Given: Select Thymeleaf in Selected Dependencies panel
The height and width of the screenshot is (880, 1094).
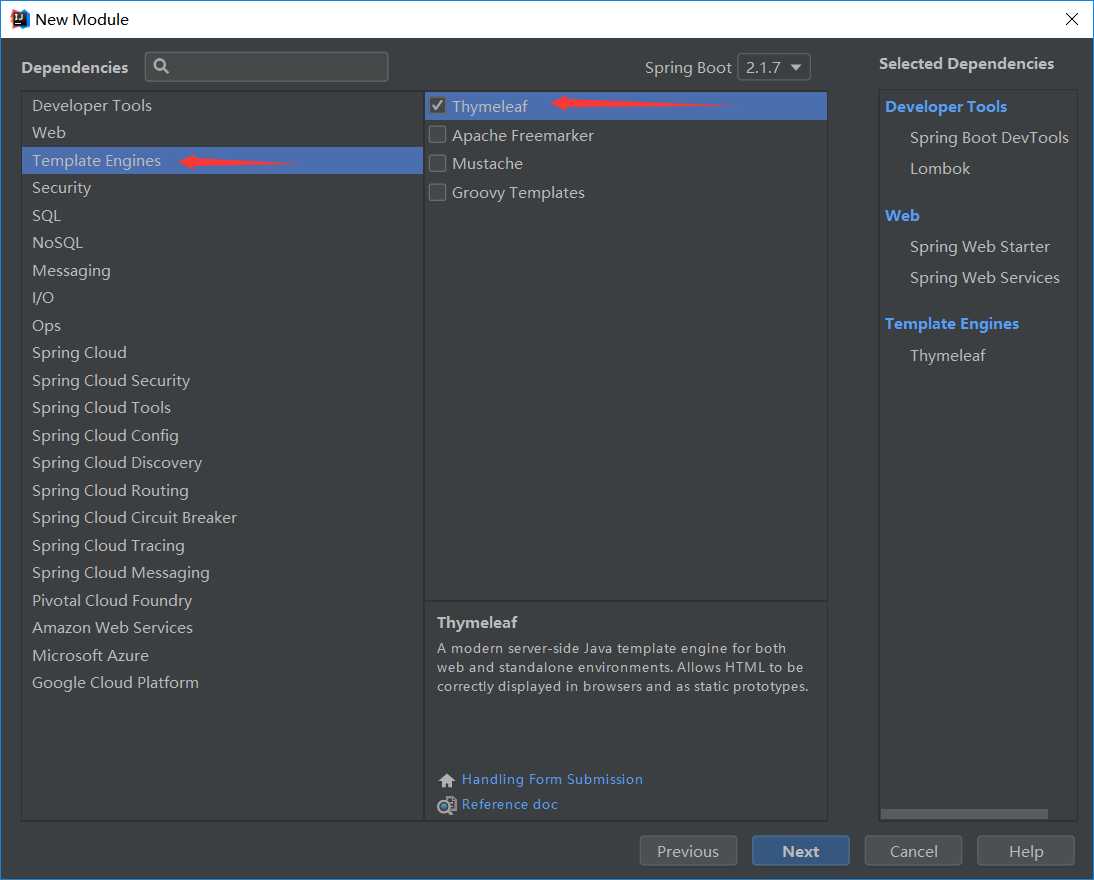Looking at the screenshot, I should (x=947, y=356).
